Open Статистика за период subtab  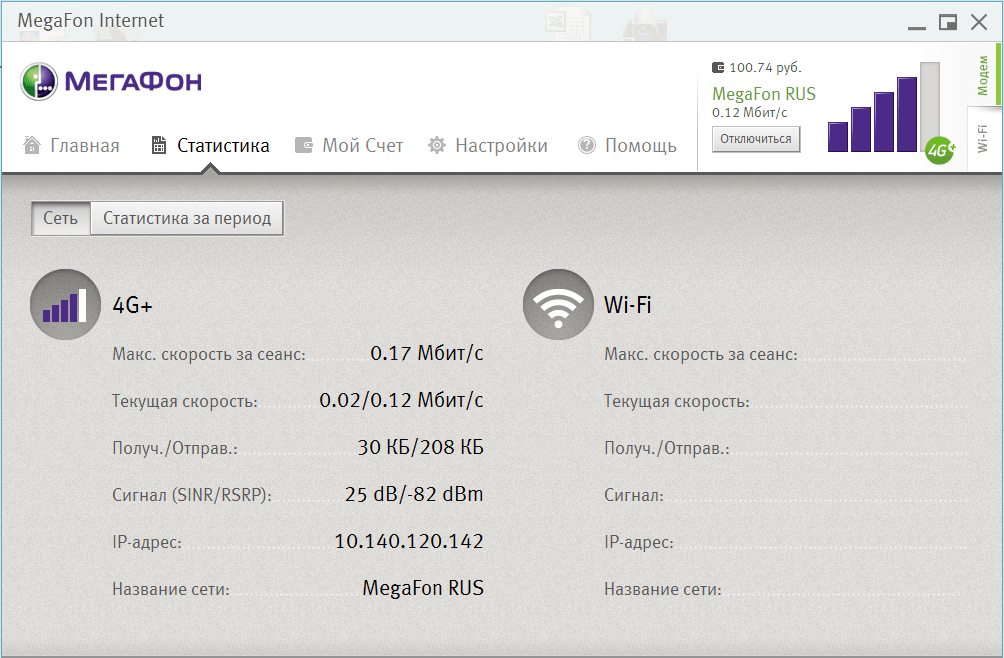point(187,218)
